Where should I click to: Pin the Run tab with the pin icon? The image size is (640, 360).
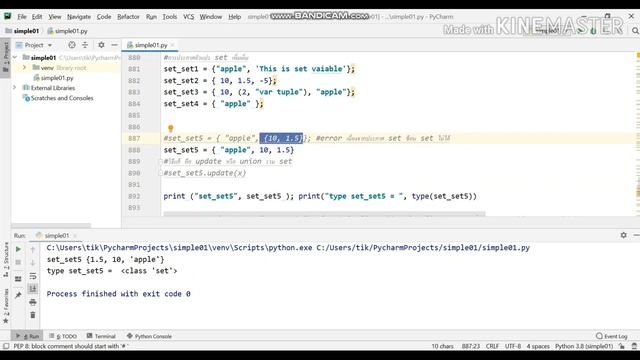point(18,295)
